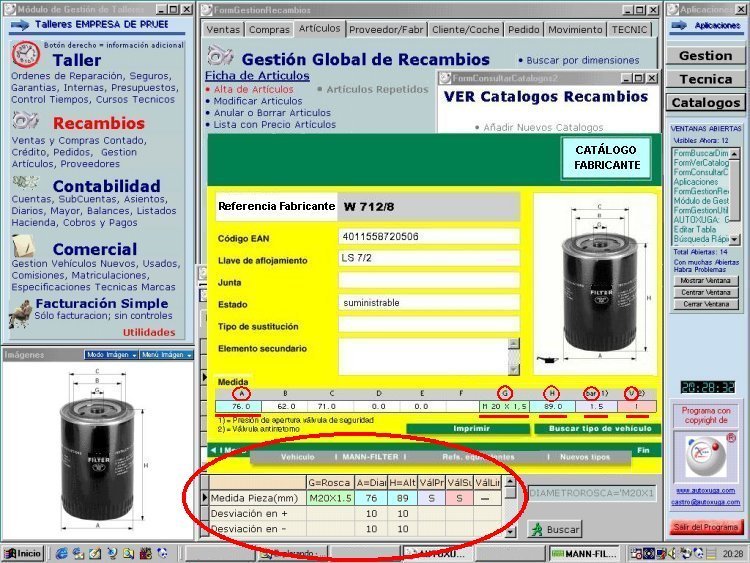Click the gear icon beside Gestión Global de Recambios
This screenshot has height=563, width=750.
221,55
